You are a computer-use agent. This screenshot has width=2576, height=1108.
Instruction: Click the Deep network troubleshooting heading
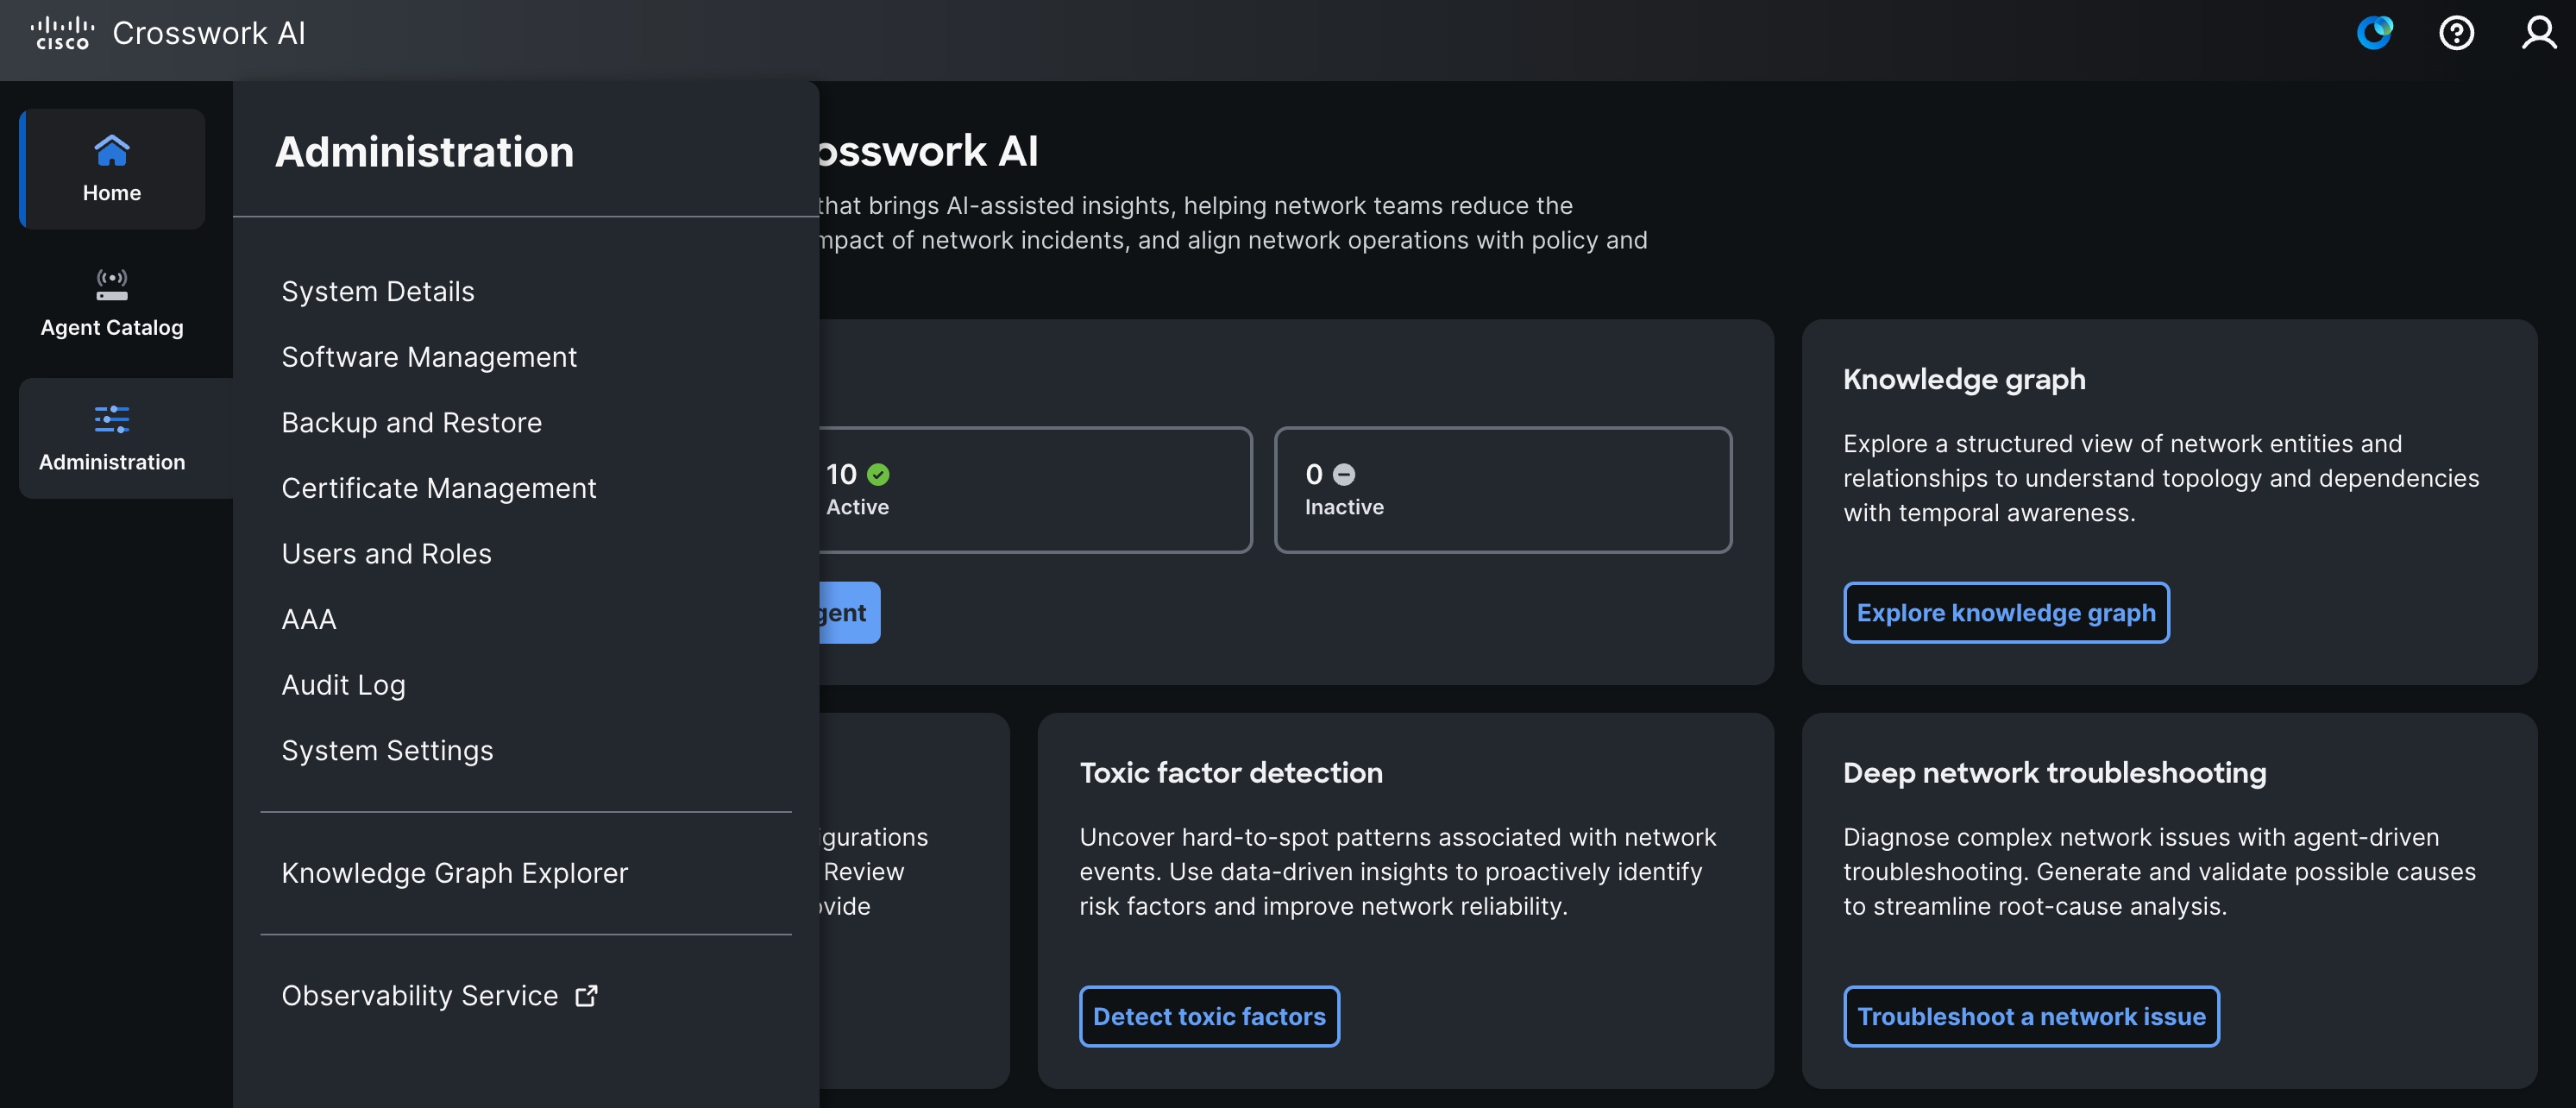(2054, 772)
